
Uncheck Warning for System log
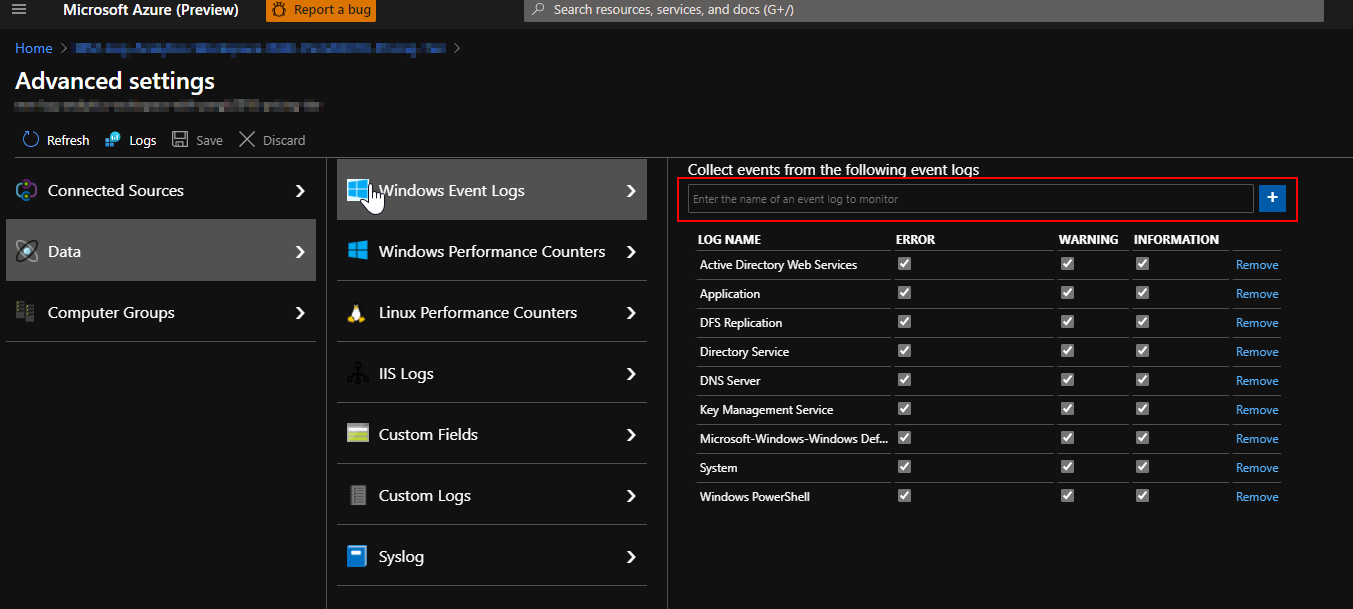tap(1067, 467)
